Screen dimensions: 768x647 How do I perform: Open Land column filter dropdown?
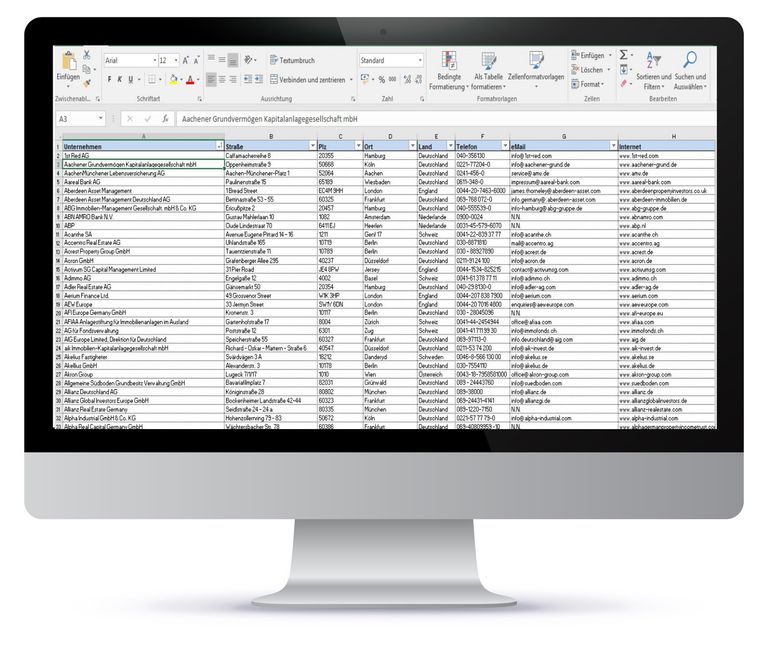[451, 146]
